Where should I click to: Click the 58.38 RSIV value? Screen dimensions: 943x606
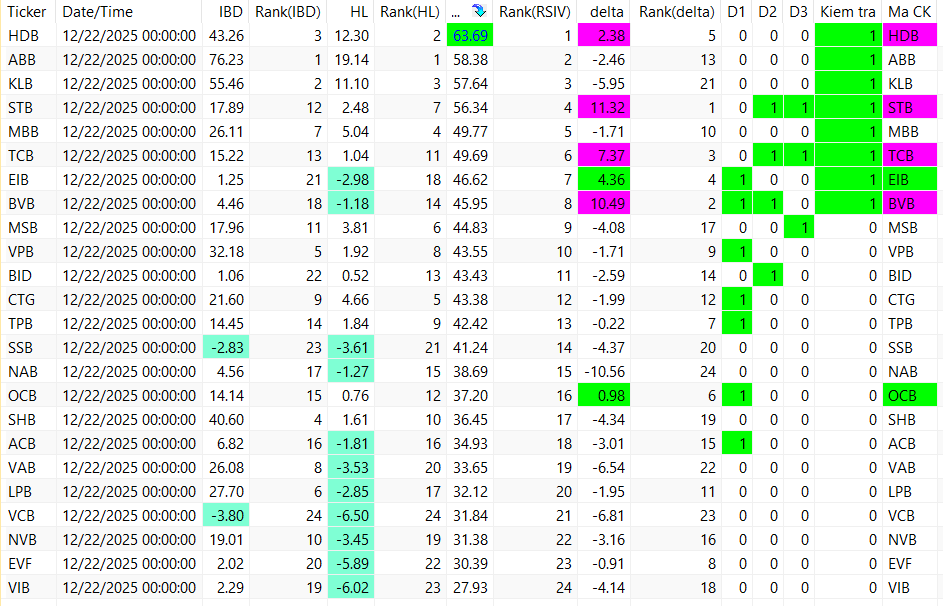click(470, 60)
